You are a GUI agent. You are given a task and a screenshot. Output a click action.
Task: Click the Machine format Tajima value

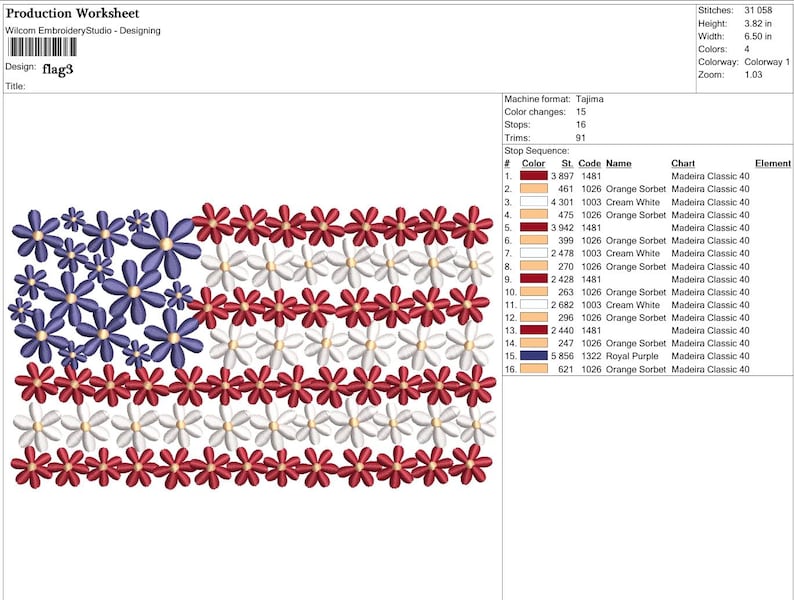pos(589,99)
